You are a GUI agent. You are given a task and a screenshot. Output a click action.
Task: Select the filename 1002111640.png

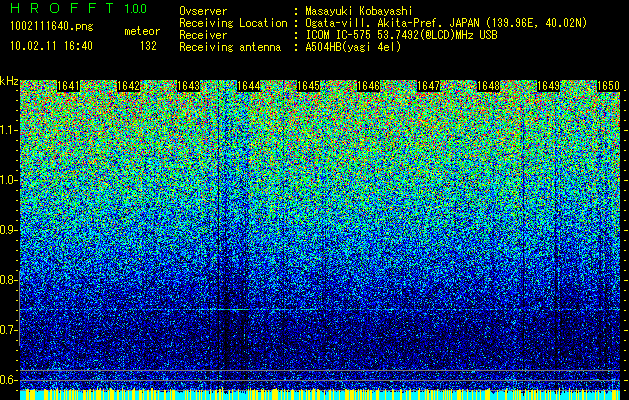pos(52,27)
